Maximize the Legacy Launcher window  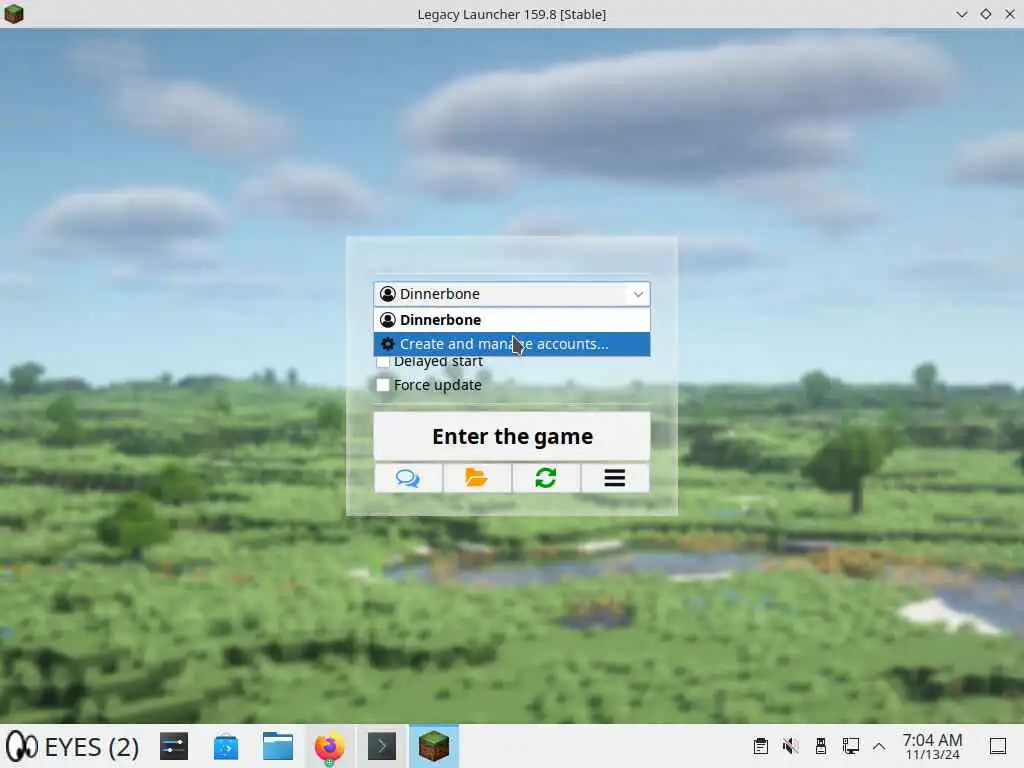[x=985, y=14]
